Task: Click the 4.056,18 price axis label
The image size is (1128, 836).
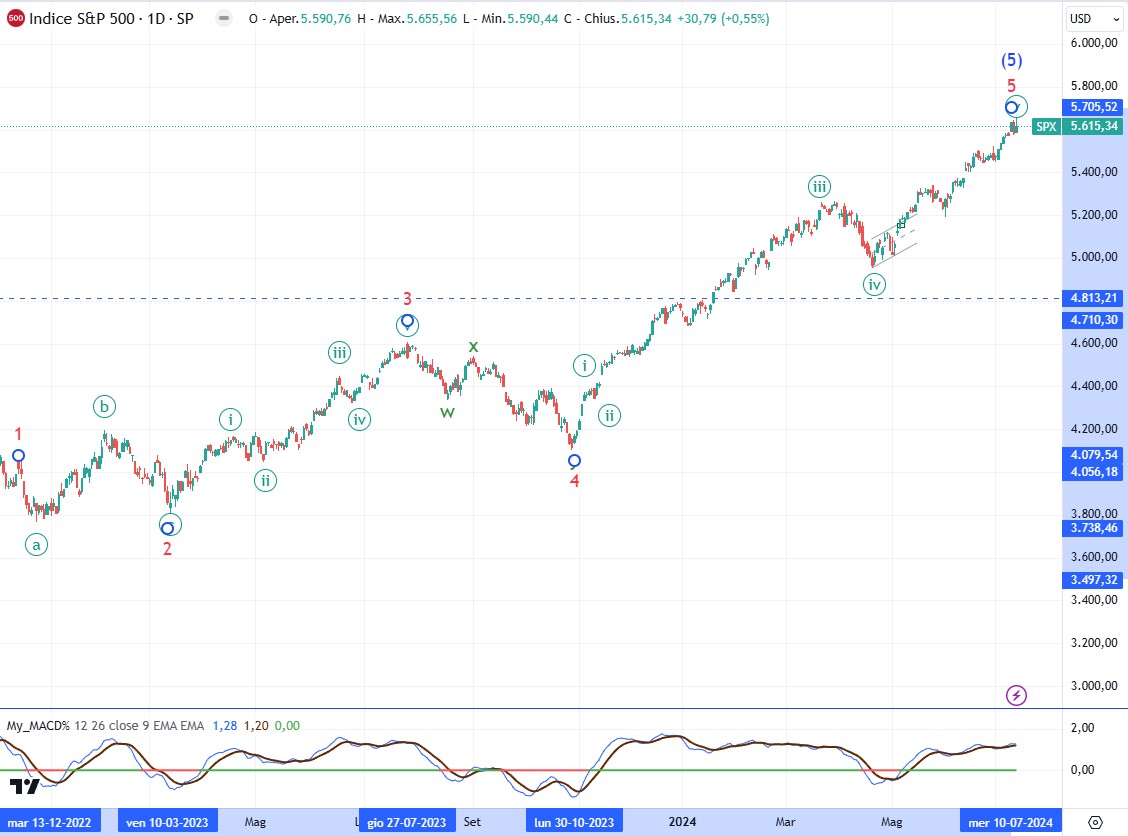Action: (1093, 472)
